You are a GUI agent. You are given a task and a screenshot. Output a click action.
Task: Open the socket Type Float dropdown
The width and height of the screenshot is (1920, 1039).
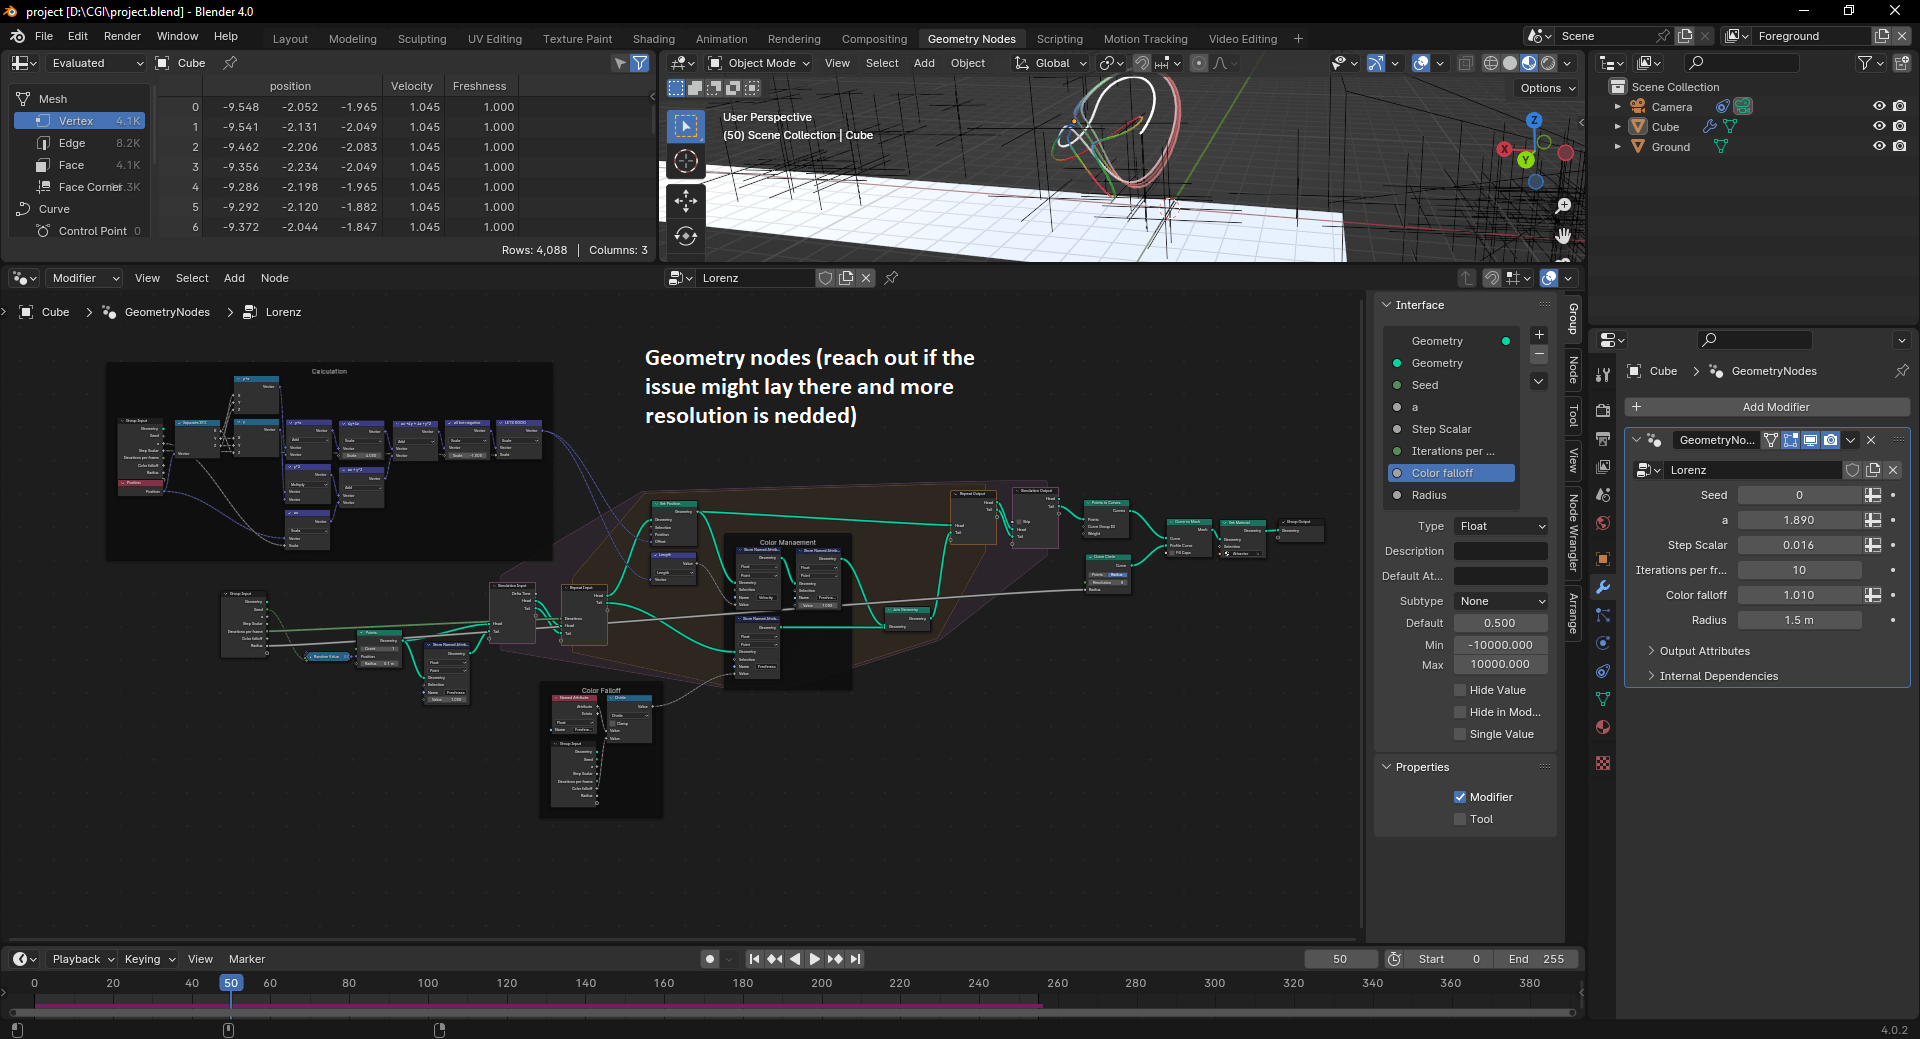1501,526
